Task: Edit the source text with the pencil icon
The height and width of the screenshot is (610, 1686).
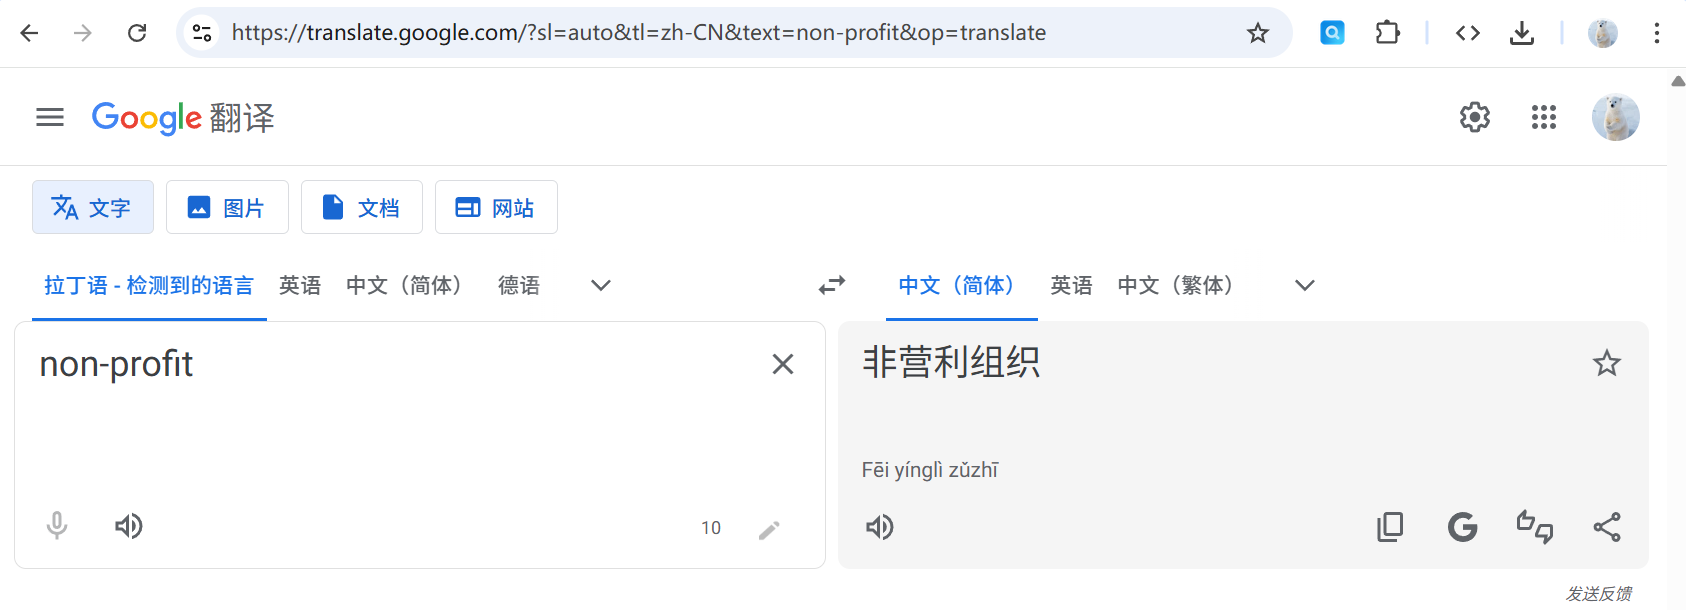Action: pos(769,528)
